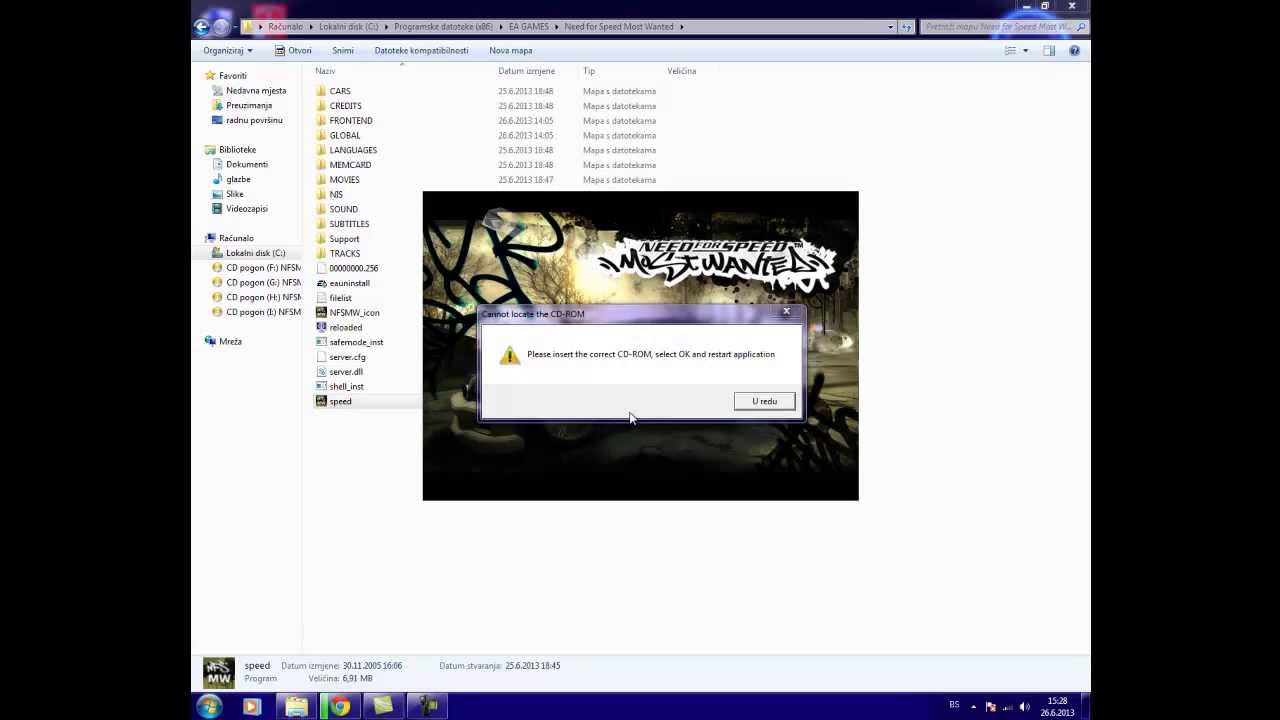Click Snimi in the Explorer toolbar
The height and width of the screenshot is (720, 1280).
(x=343, y=50)
